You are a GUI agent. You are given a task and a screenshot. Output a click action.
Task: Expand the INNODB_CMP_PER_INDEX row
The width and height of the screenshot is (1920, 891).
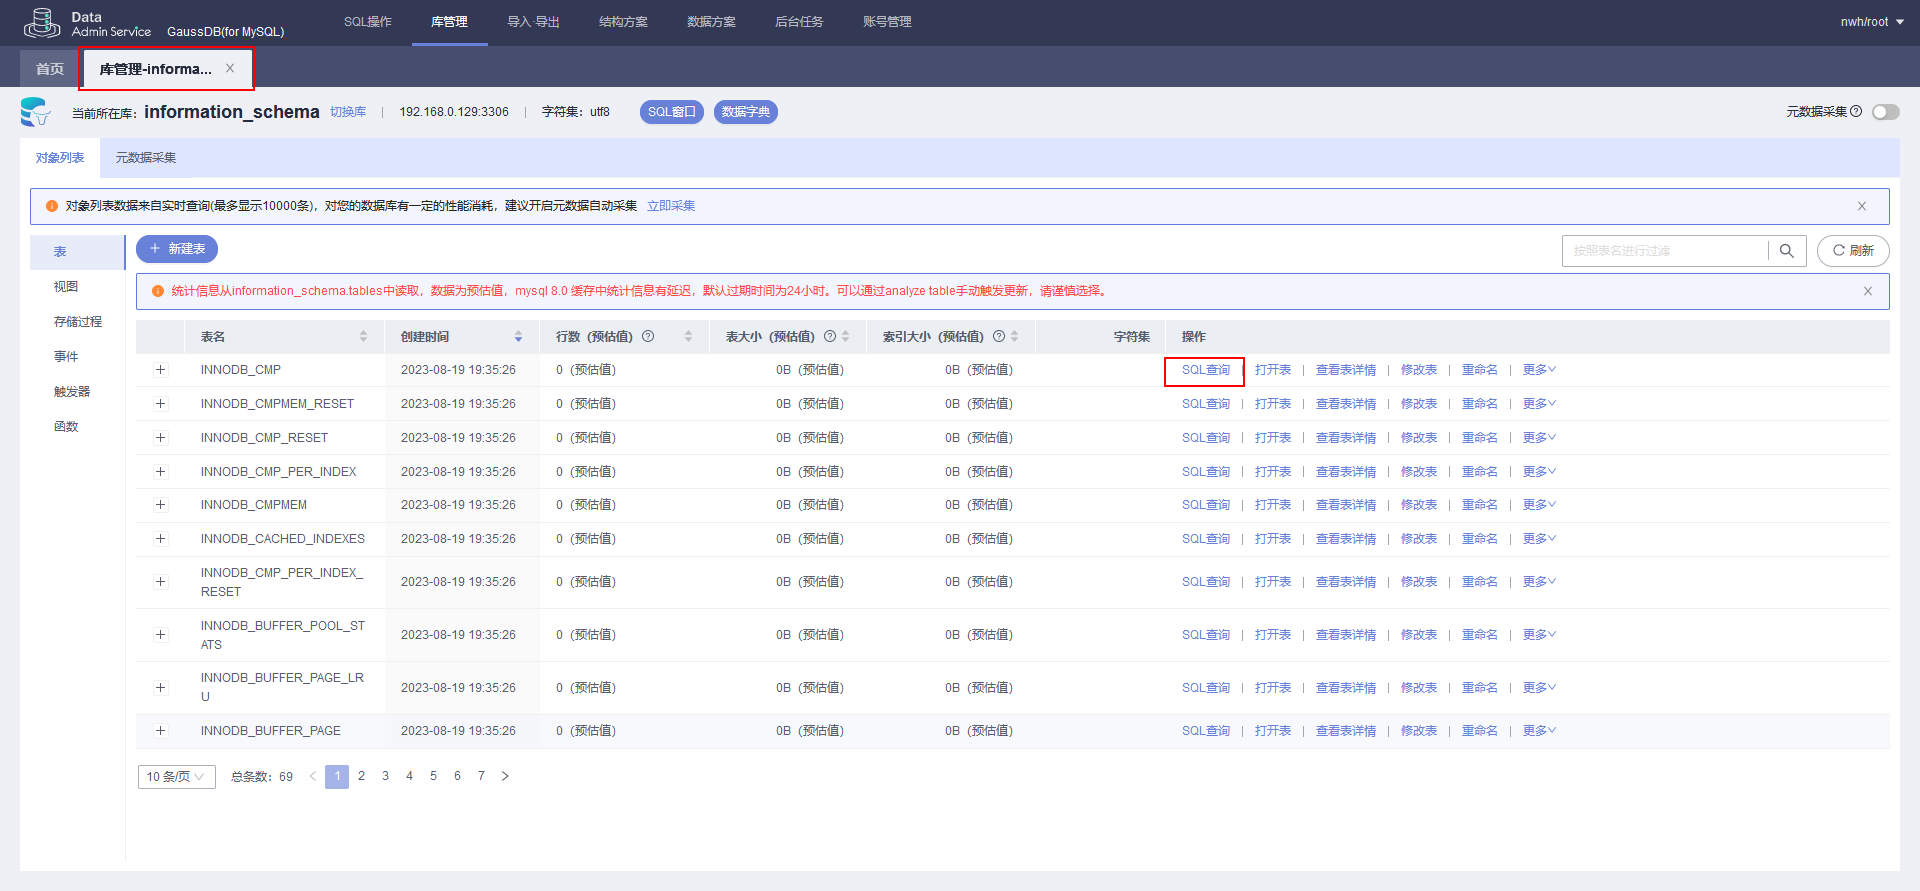tap(160, 472)
